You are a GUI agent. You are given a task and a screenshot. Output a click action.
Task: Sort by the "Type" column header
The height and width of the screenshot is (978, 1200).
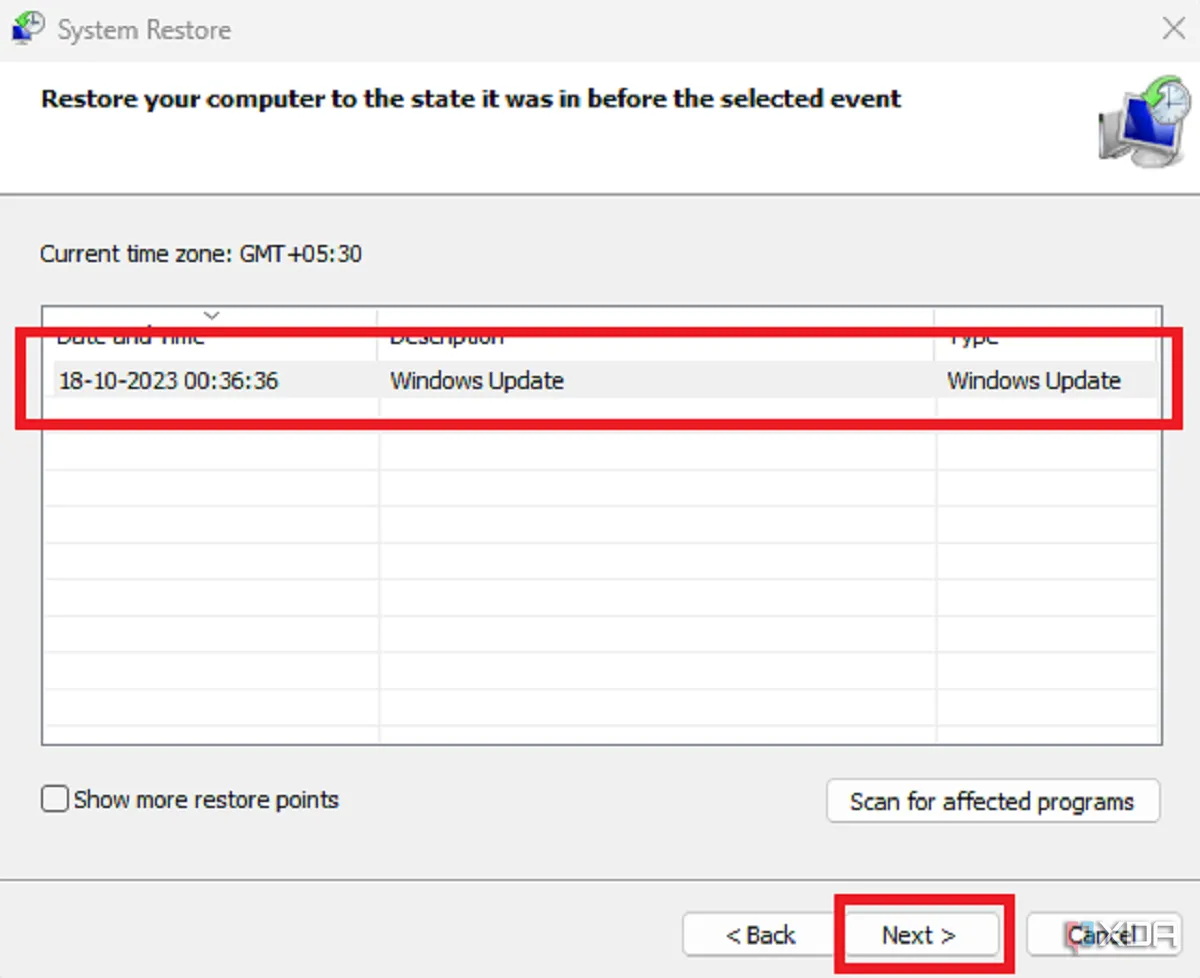(971, 336)
